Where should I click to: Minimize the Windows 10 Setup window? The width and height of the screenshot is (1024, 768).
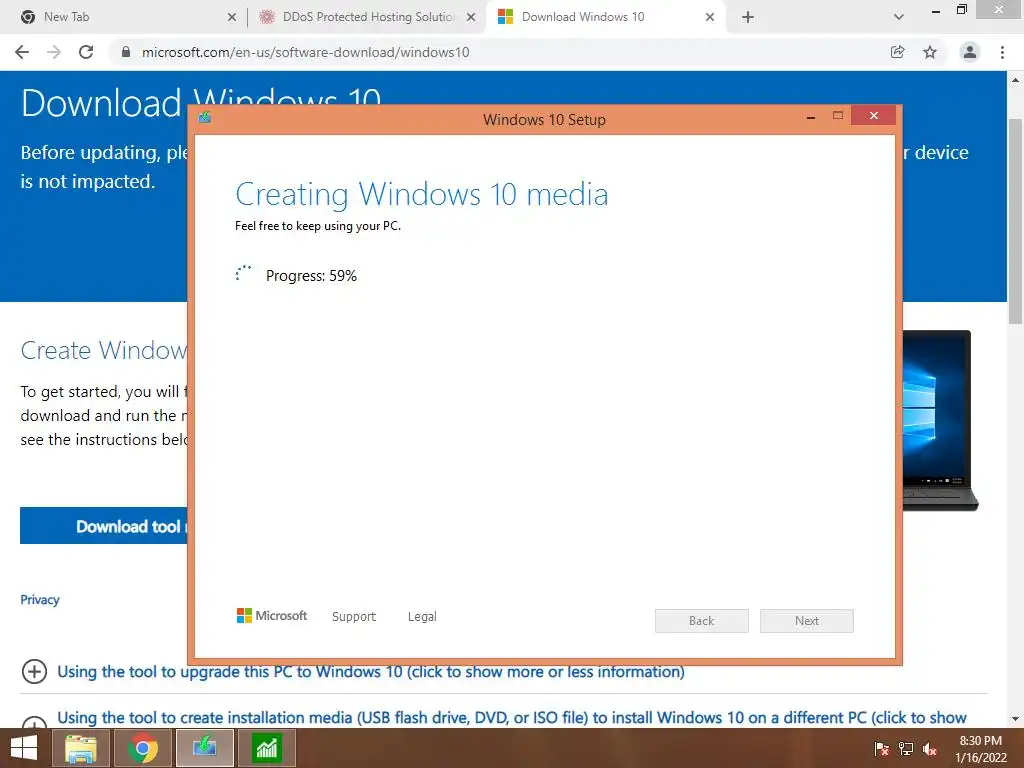[810, 116]
